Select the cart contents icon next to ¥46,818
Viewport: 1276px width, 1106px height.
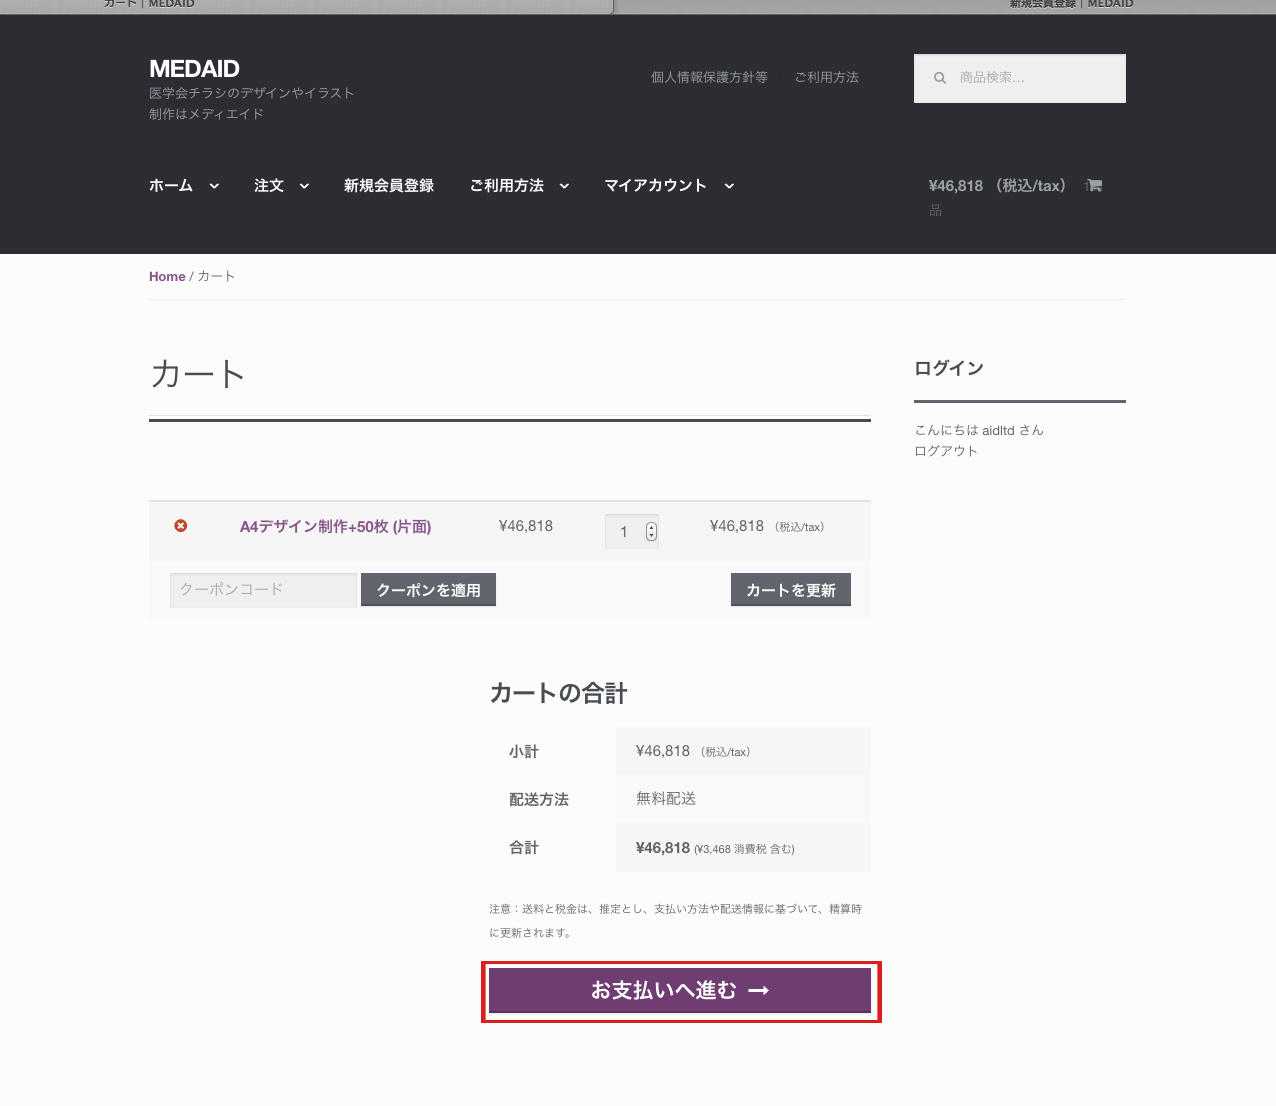coord(1093,185)
